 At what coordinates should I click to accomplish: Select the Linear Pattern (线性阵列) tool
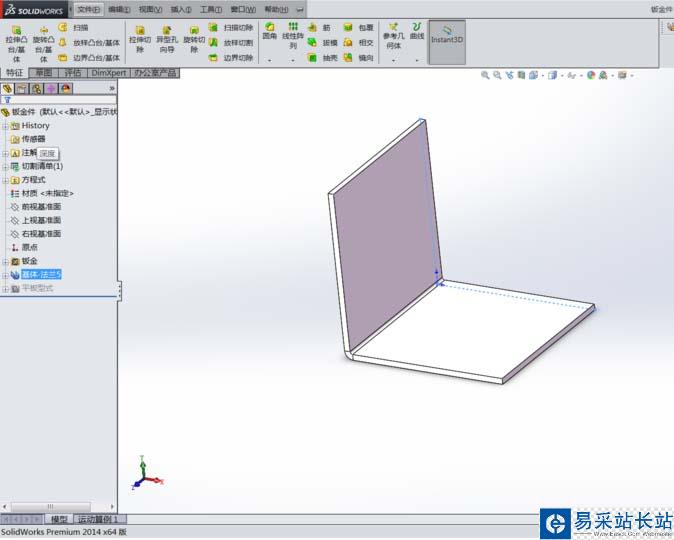pos(293,36)
